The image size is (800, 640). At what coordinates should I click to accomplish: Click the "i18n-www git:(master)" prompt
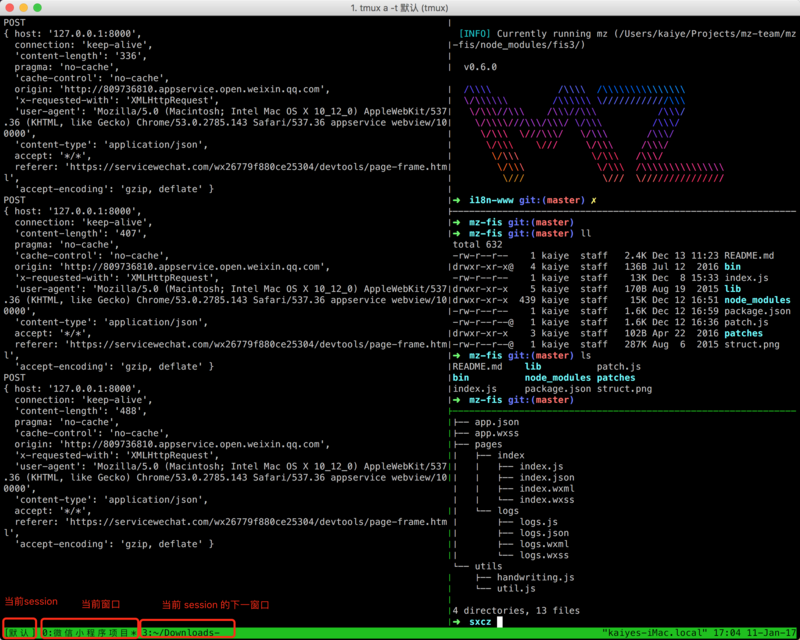point(527,200)
